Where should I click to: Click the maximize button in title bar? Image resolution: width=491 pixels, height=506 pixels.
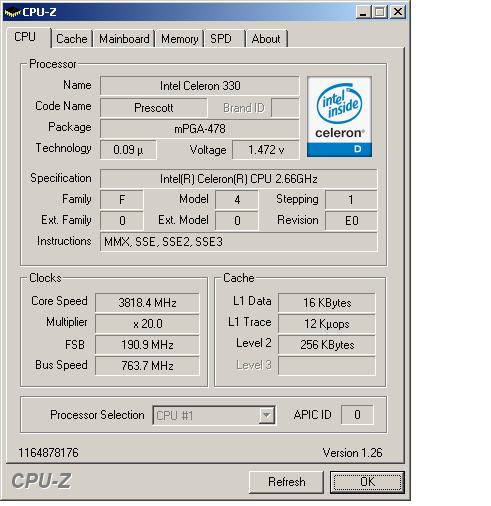coord(380,12)
